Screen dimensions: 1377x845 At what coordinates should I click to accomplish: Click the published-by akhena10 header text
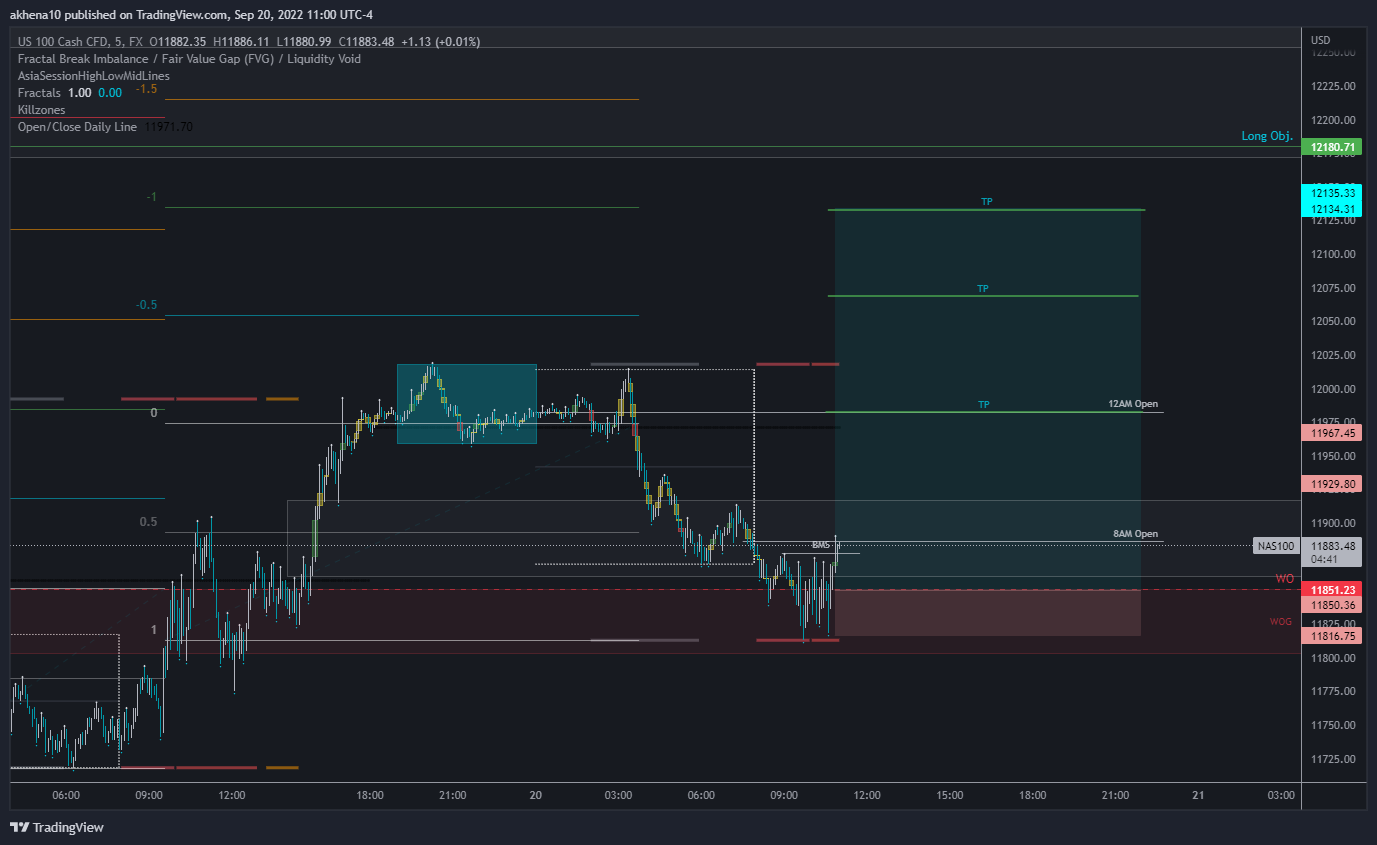[x=191, y=15]
